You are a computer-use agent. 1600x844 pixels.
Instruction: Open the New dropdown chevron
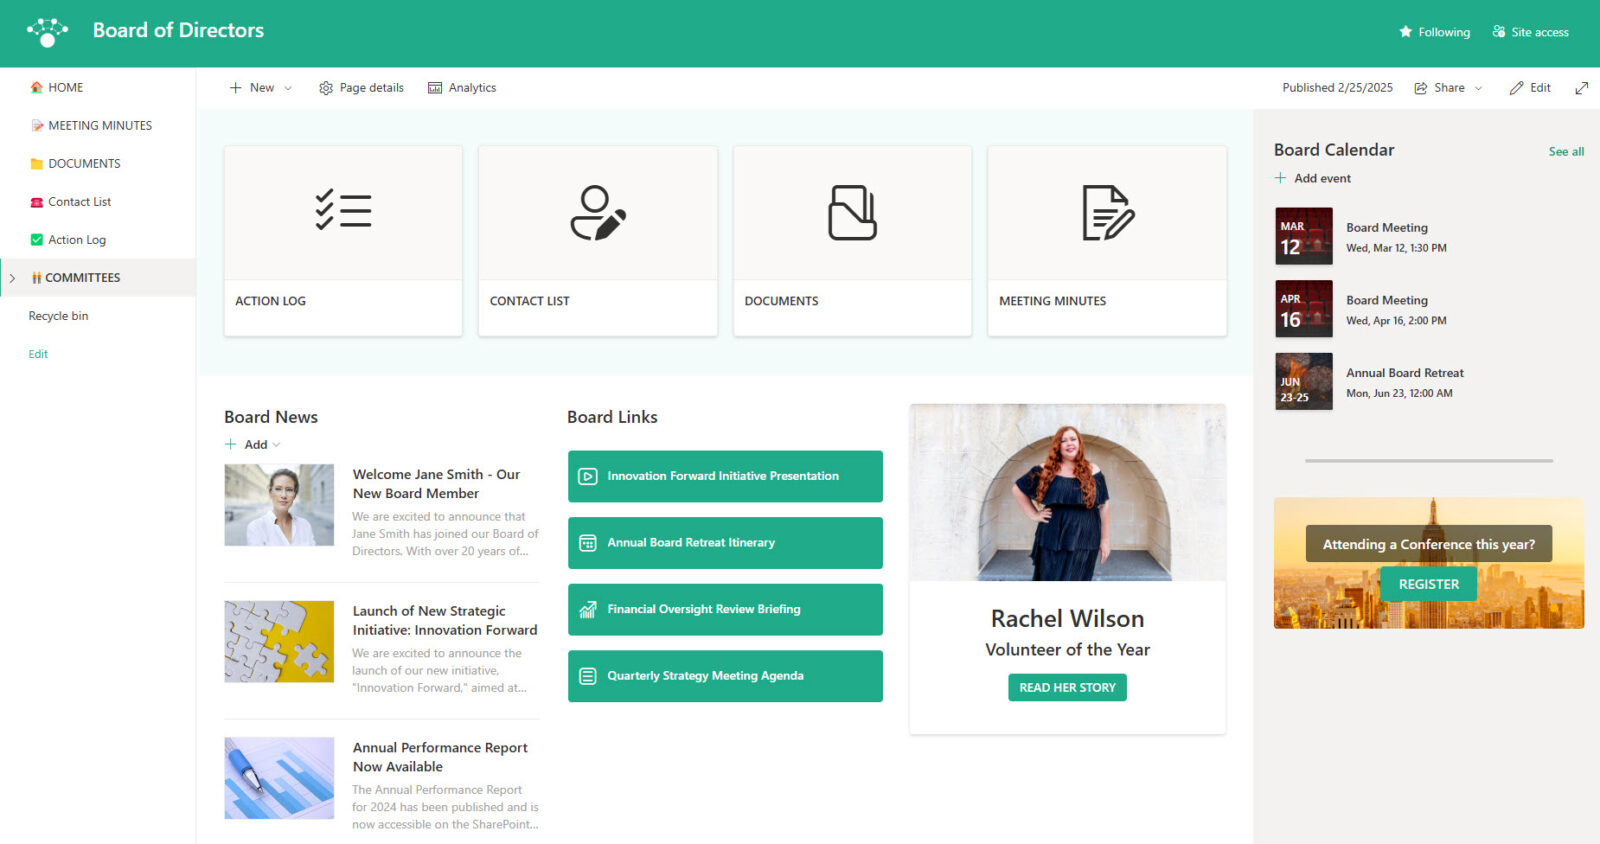pos(288,88)
